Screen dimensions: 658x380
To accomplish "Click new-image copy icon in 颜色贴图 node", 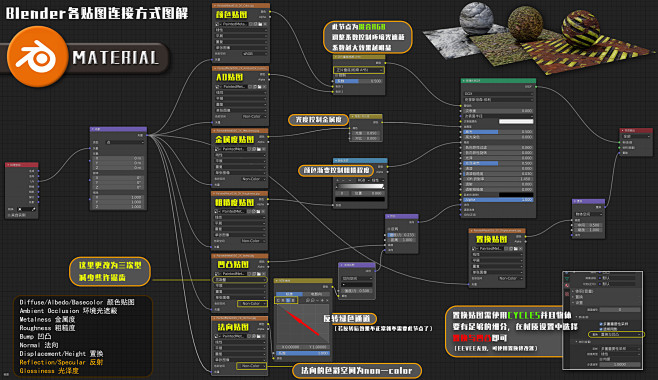I will point(256,24).
